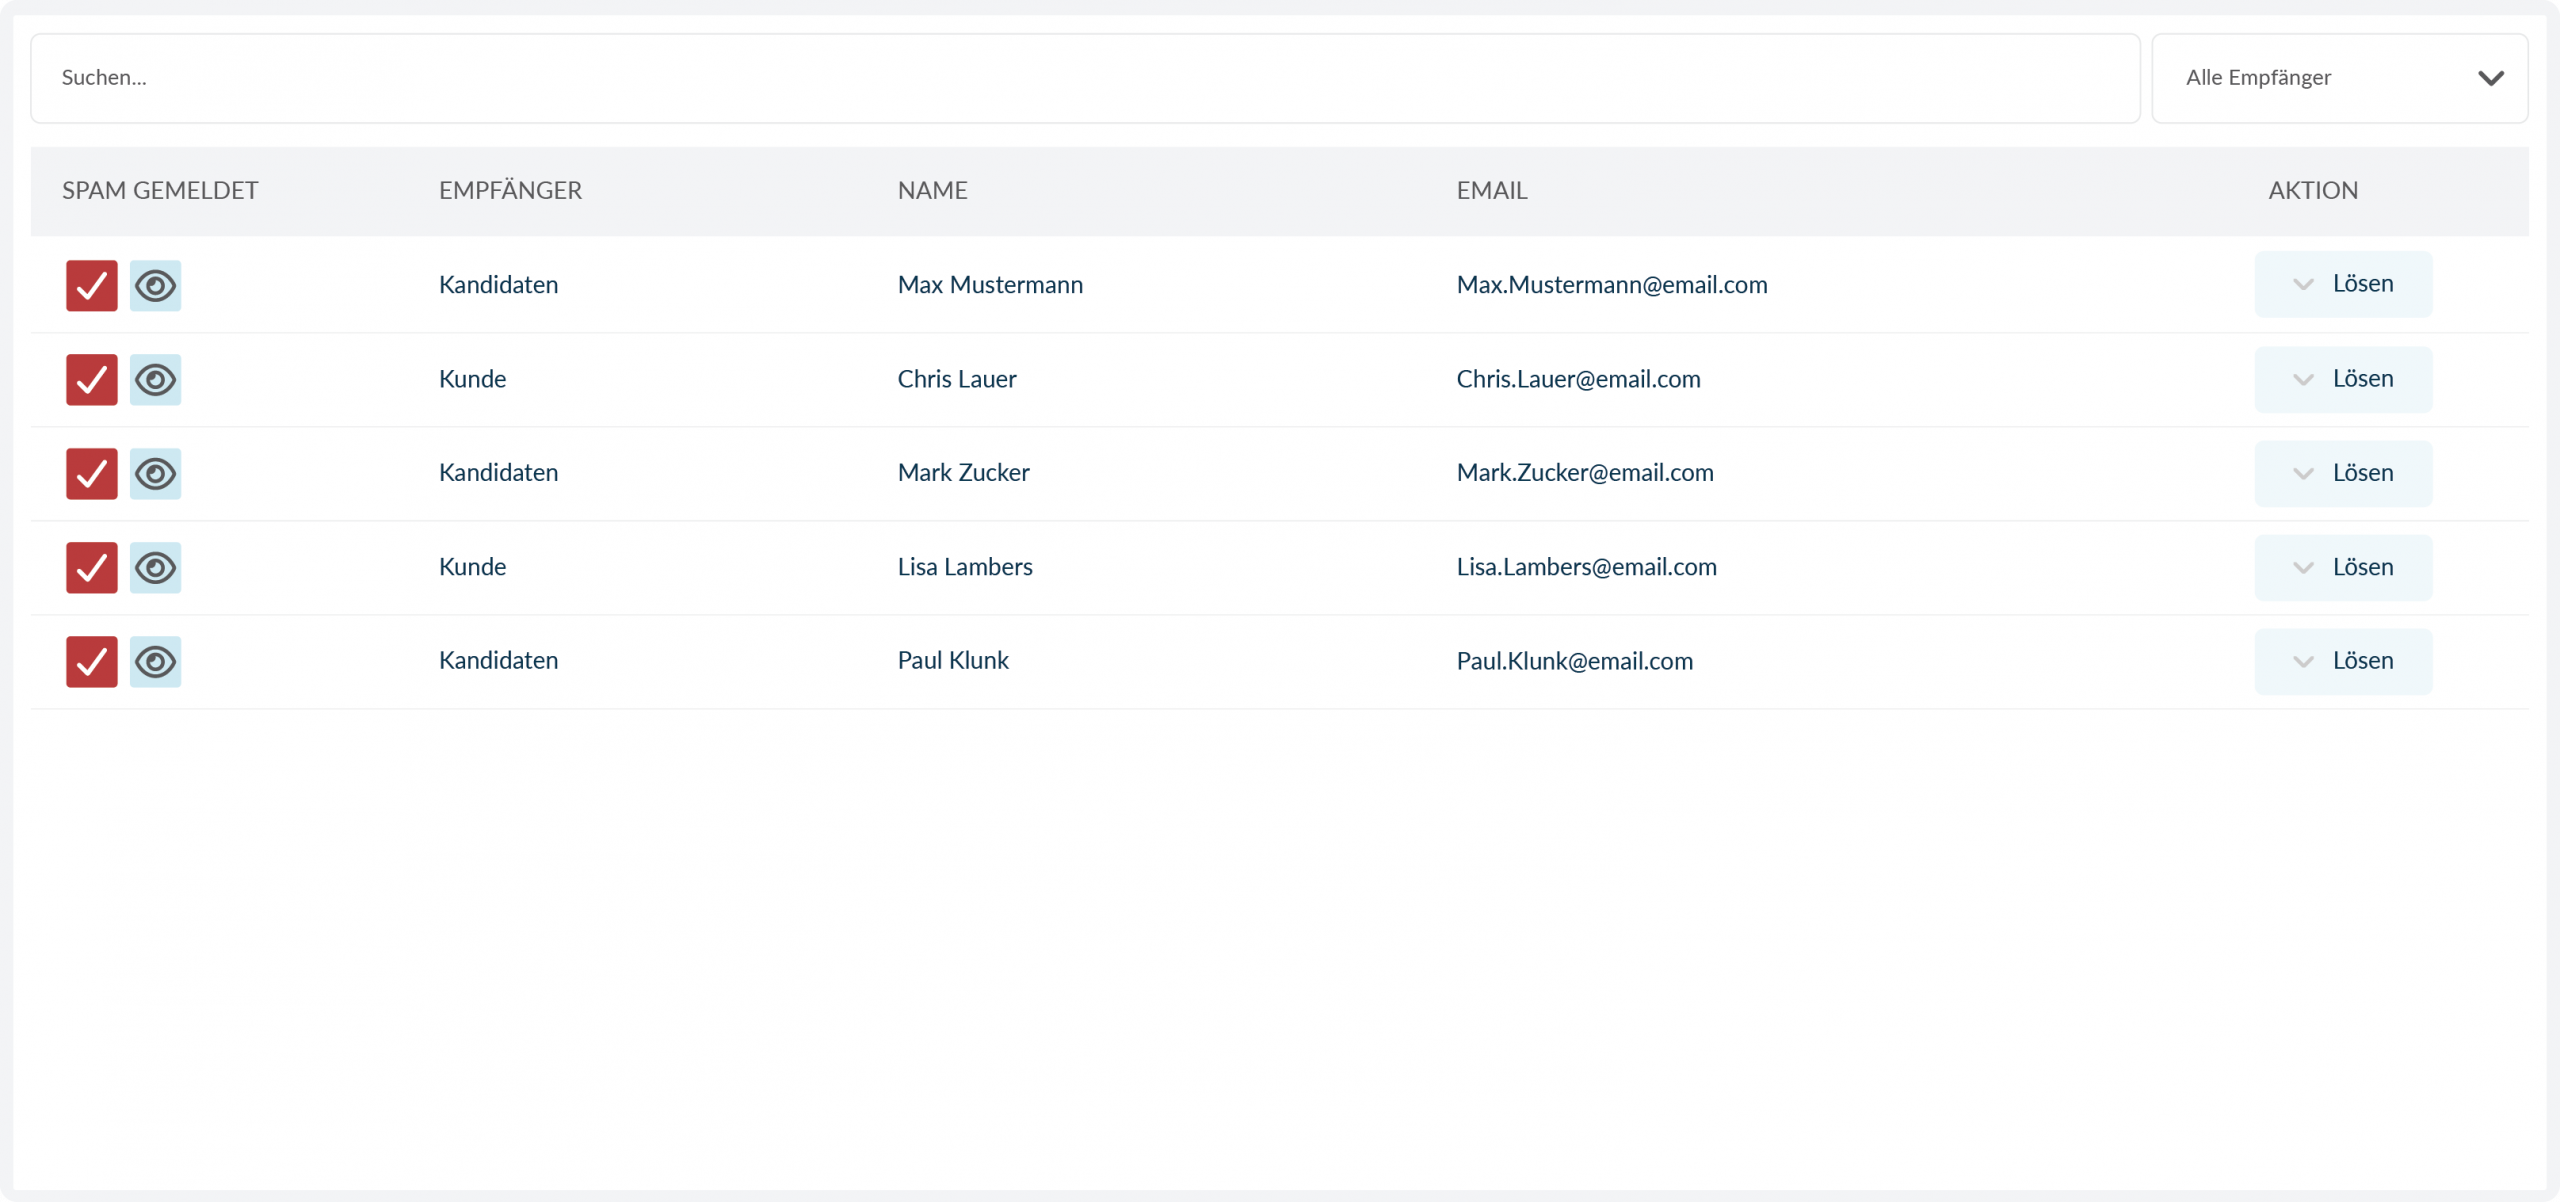Expand Lösen action for Max Mustermann

(2342, 284)
